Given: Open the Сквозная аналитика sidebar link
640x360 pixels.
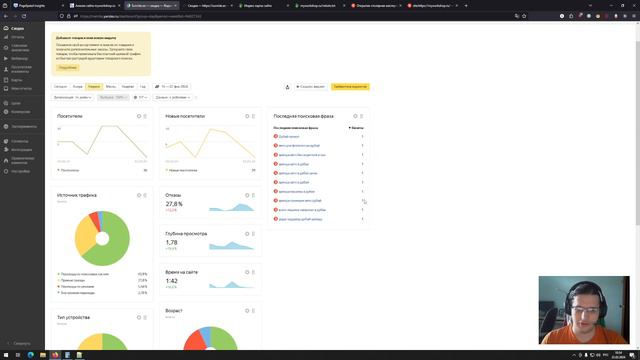Looking at the screenshot, I should tap(20, 48).
